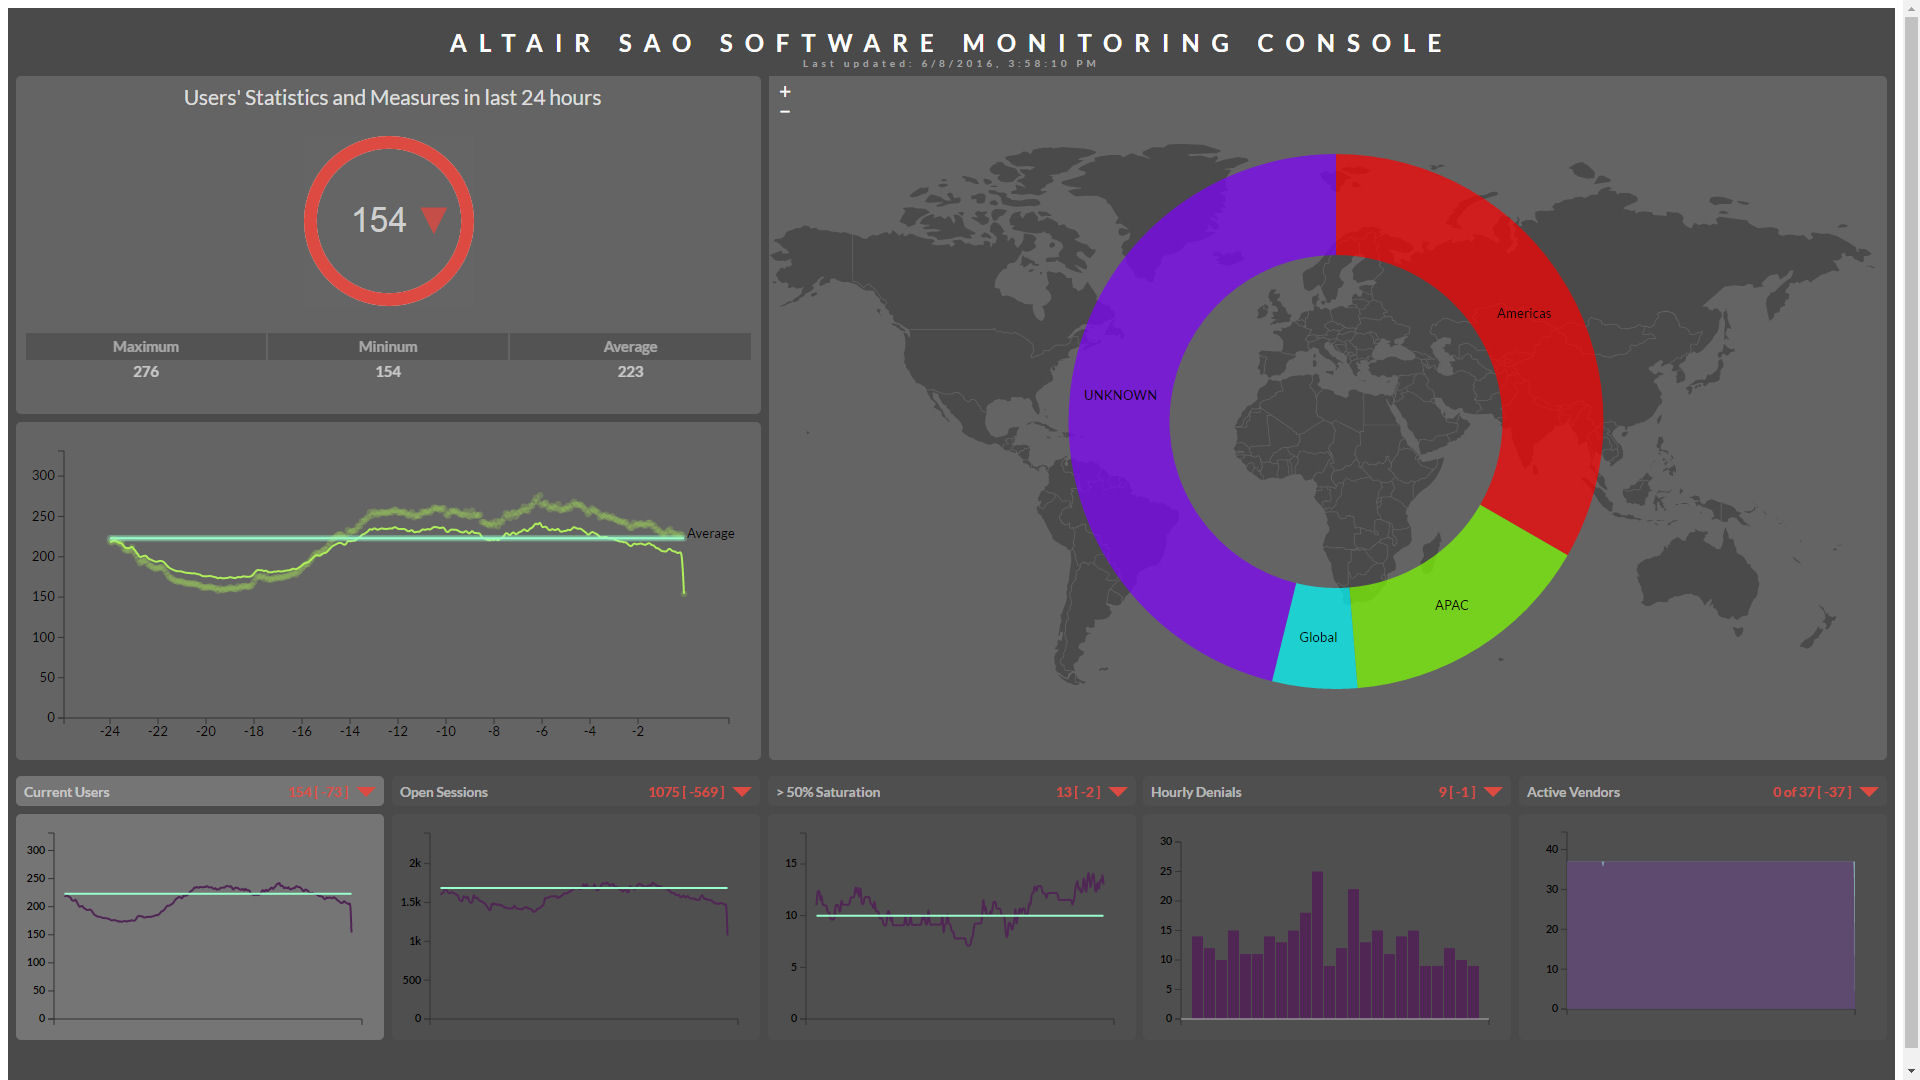The image size is (1920, 1080).
Task: Toggle the APAC segment in the donut chart
Action: tap(1451, 605)
